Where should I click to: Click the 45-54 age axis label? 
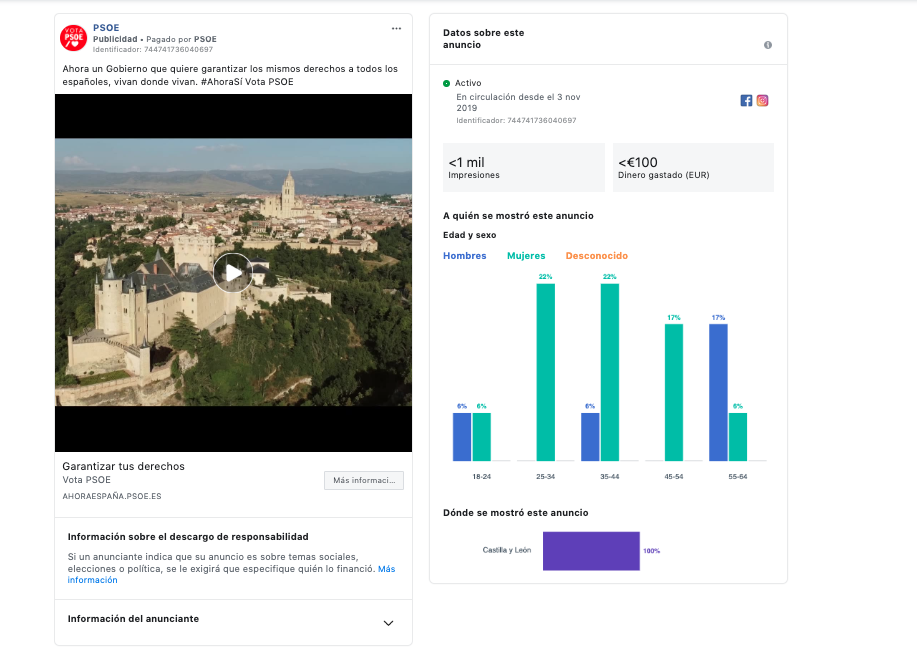coord(674,477)
